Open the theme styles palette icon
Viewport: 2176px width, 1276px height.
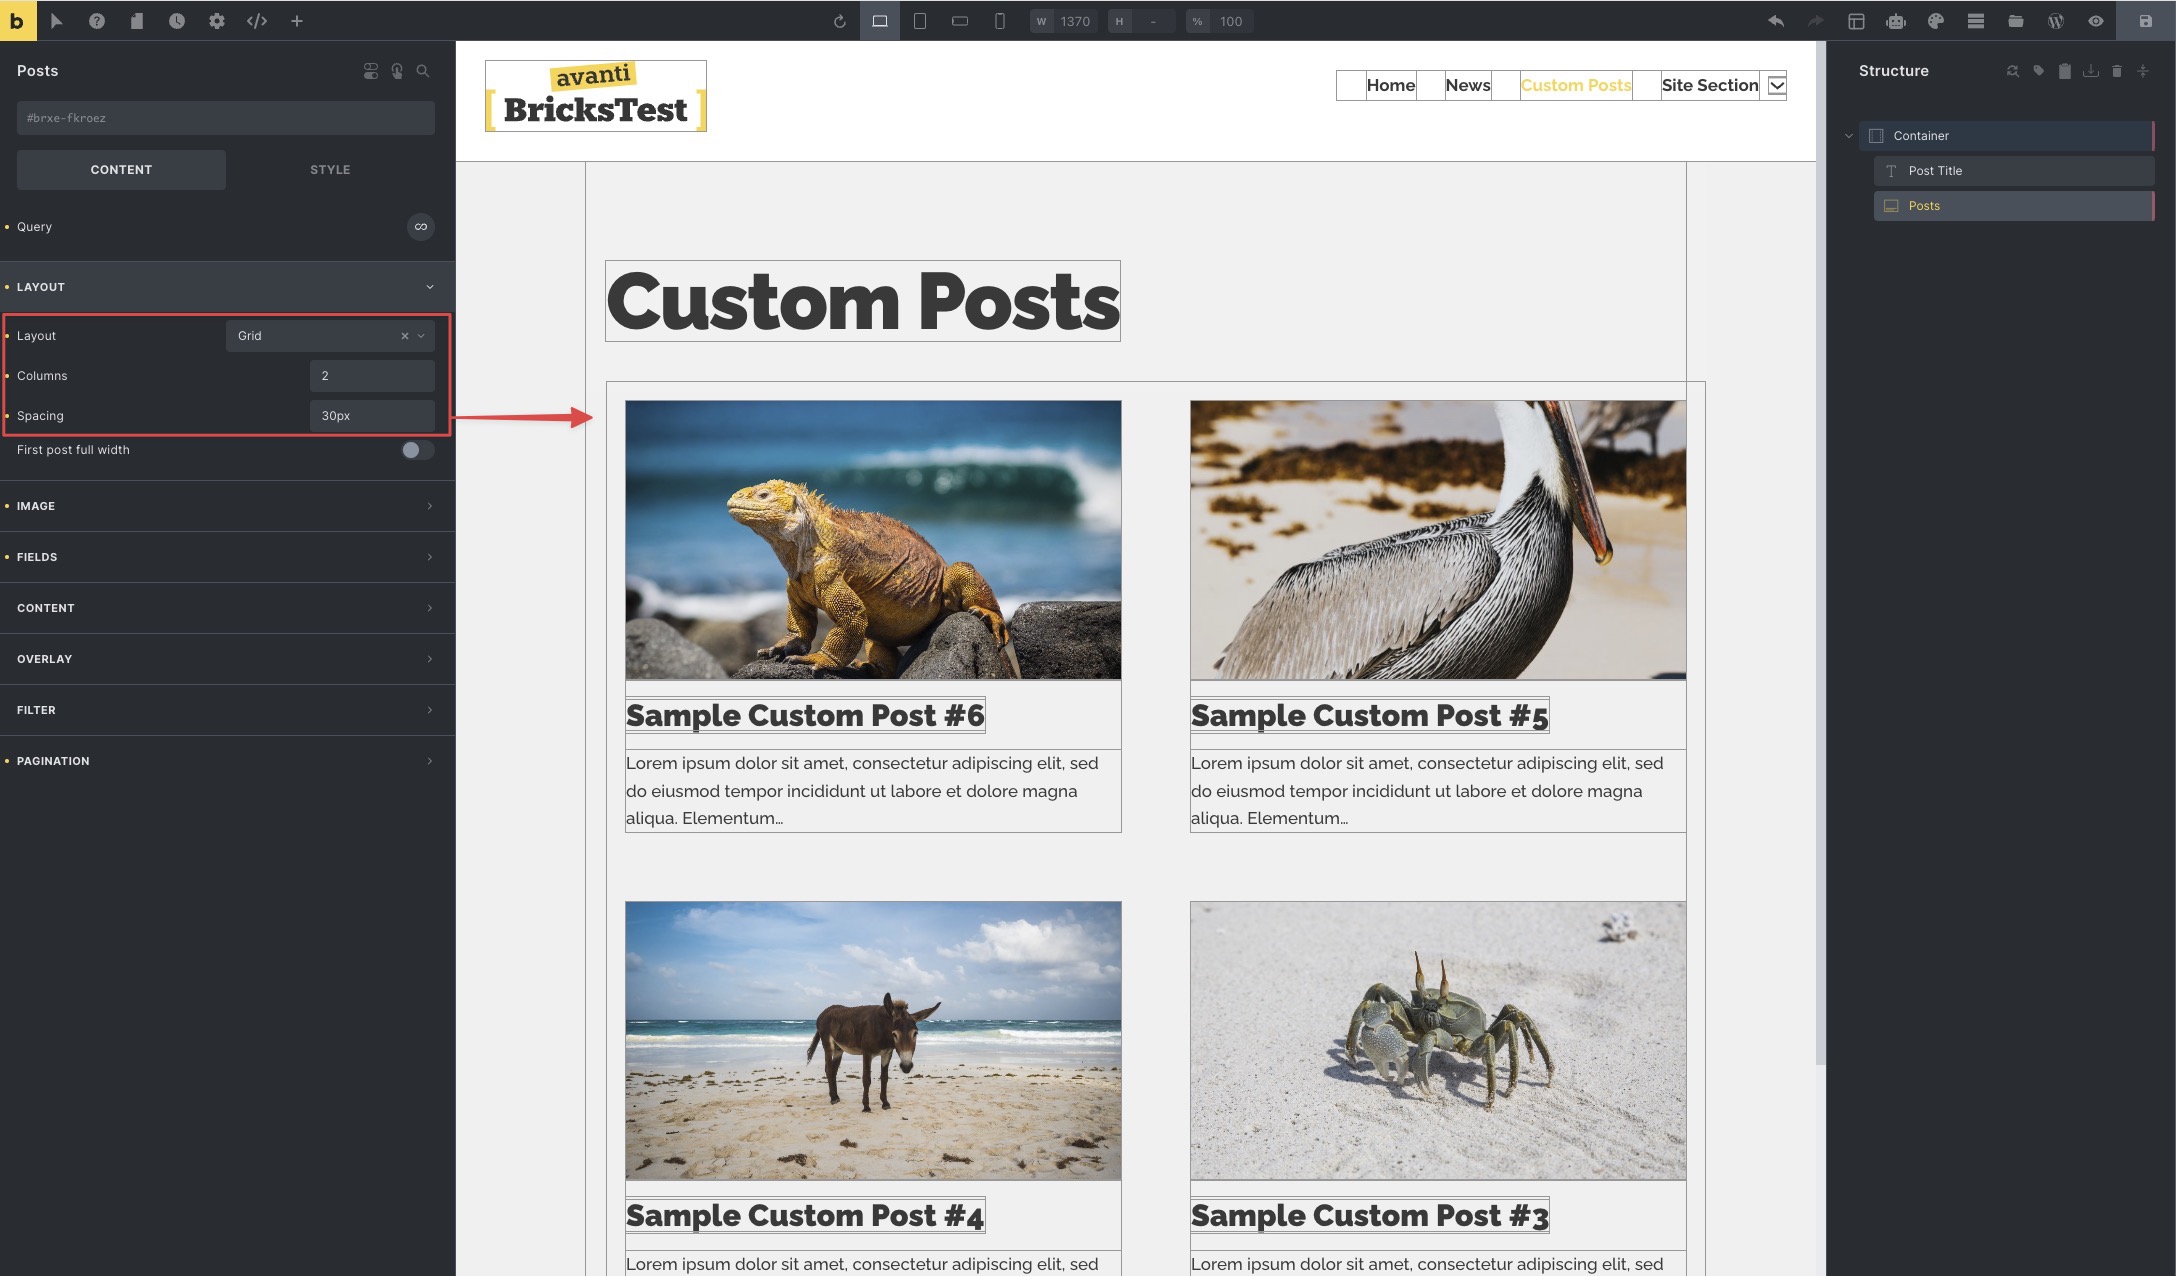pyautogui.click(x=1936, y=21)
